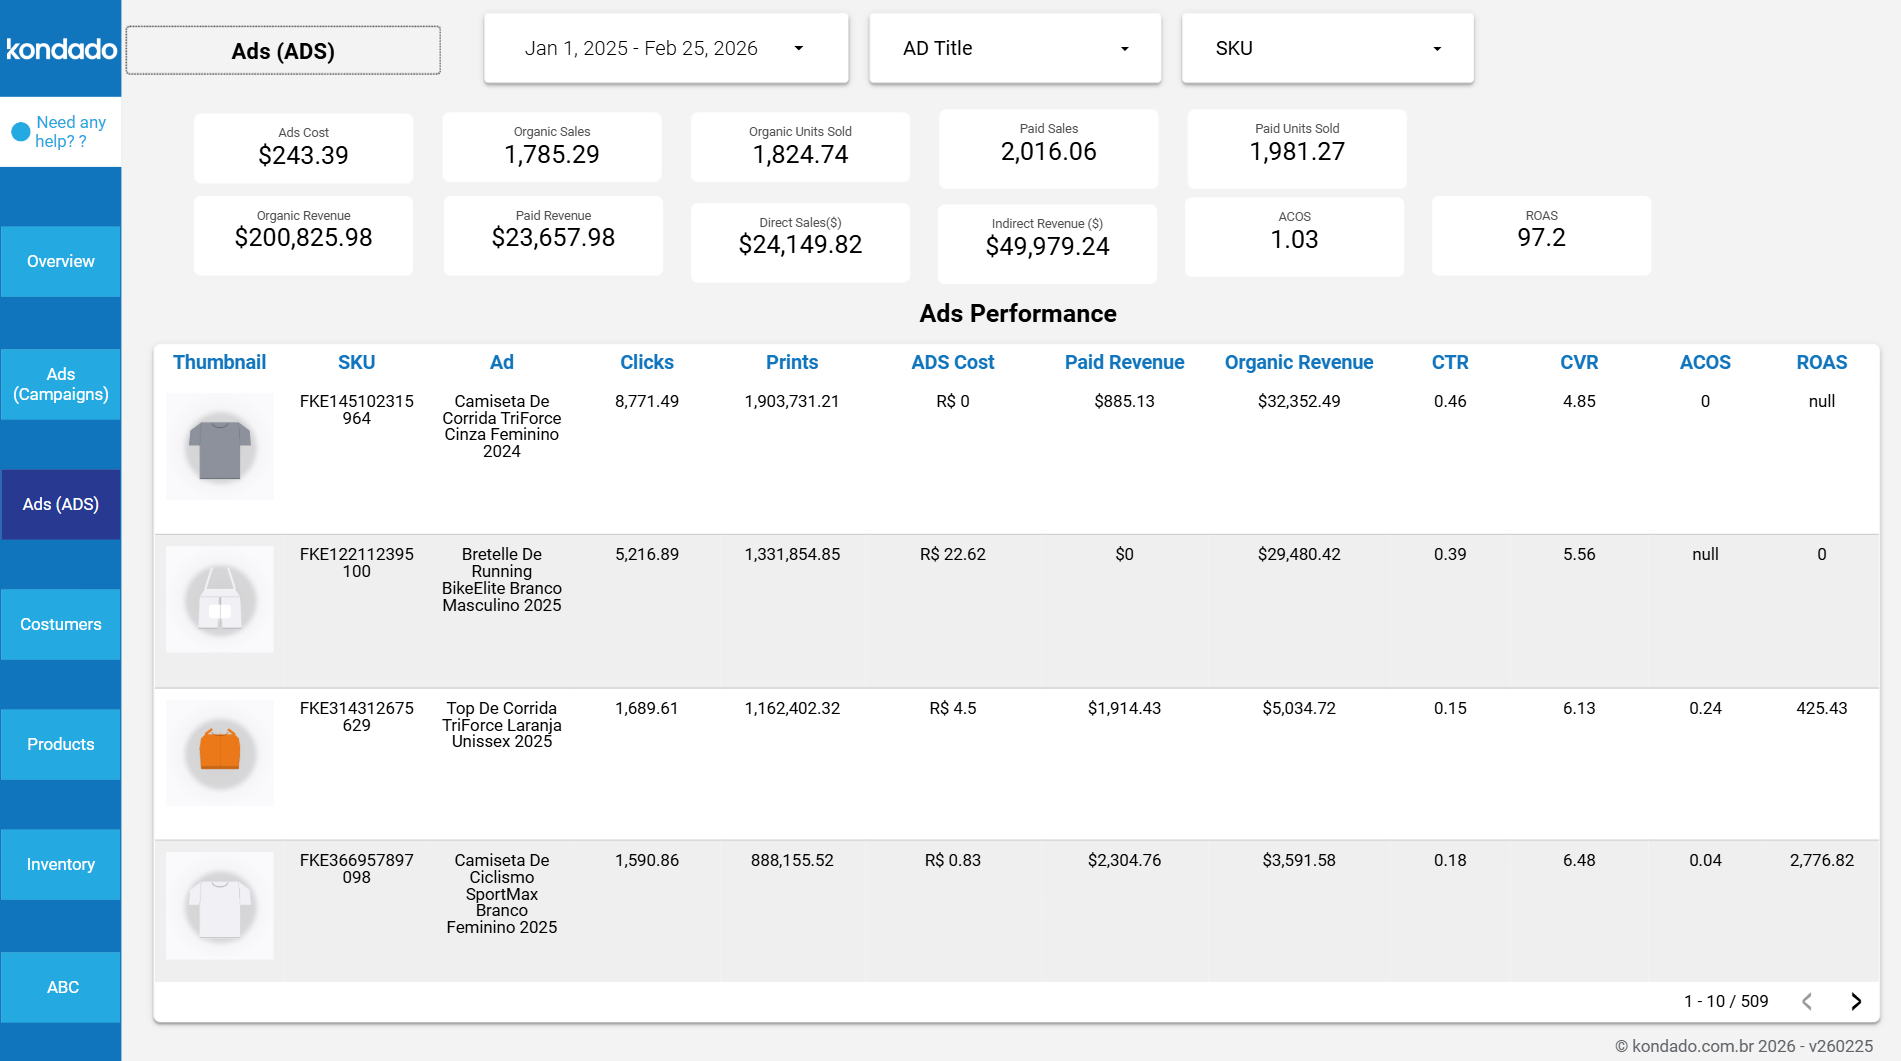The height and width of the screenshot is (1061, 1901).
Task: Click the Ads (ADS) title header
Action: (282, 50)
